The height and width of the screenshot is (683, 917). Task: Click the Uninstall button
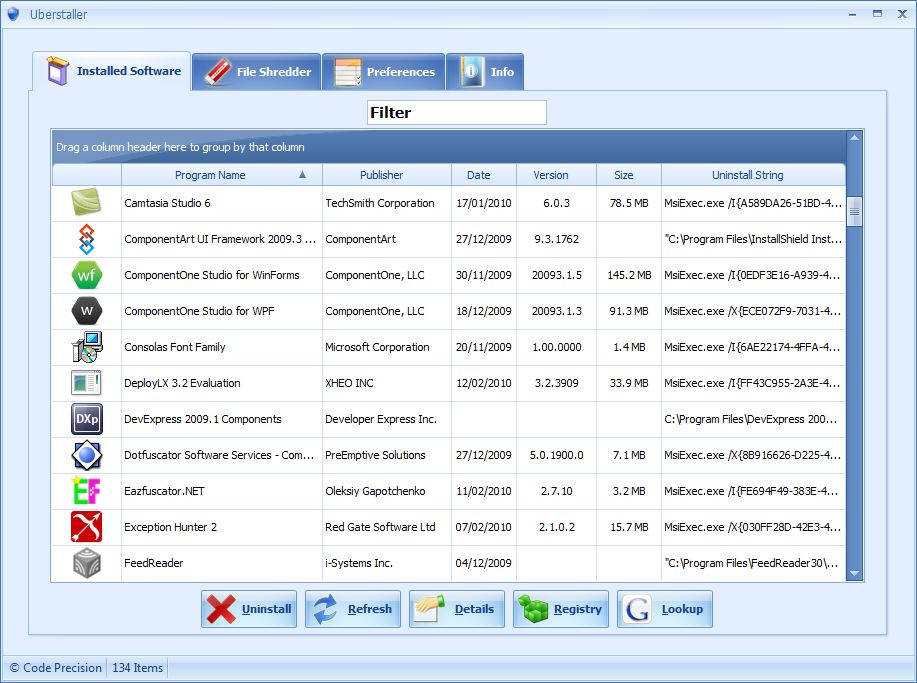pos(249,609)
